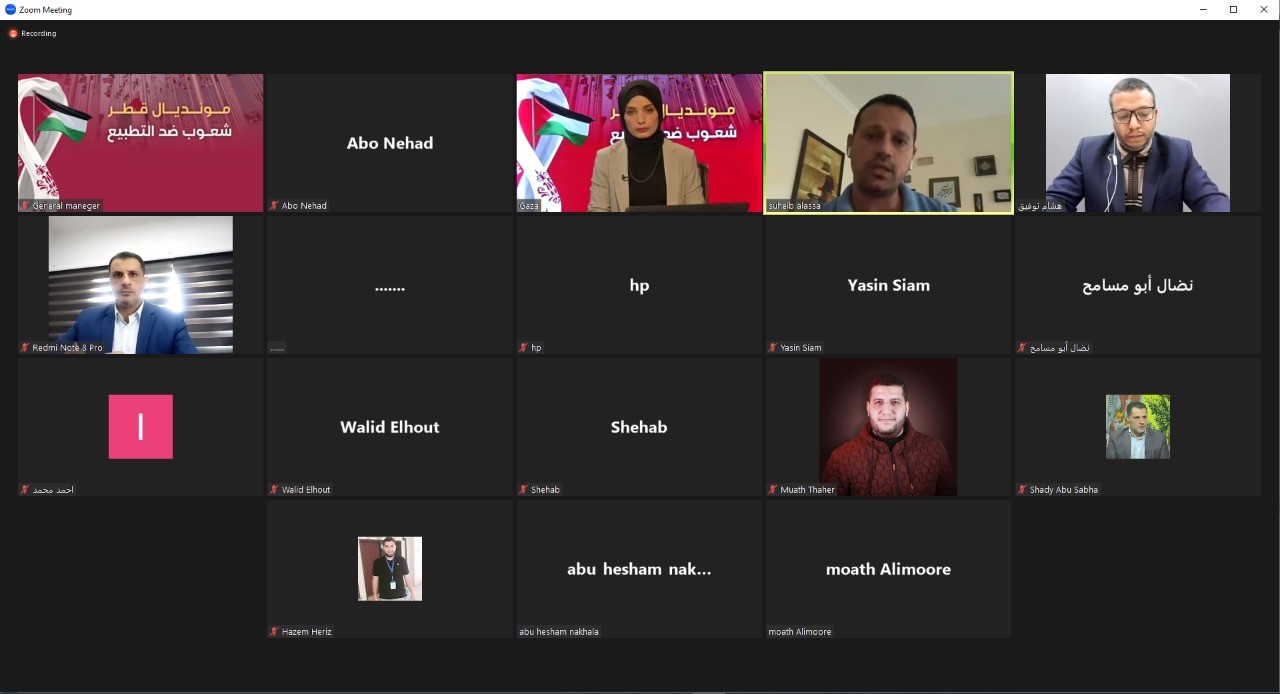
Task: Click muted mic icon beside Muath Thaher
Action: (x=773, y=490)
